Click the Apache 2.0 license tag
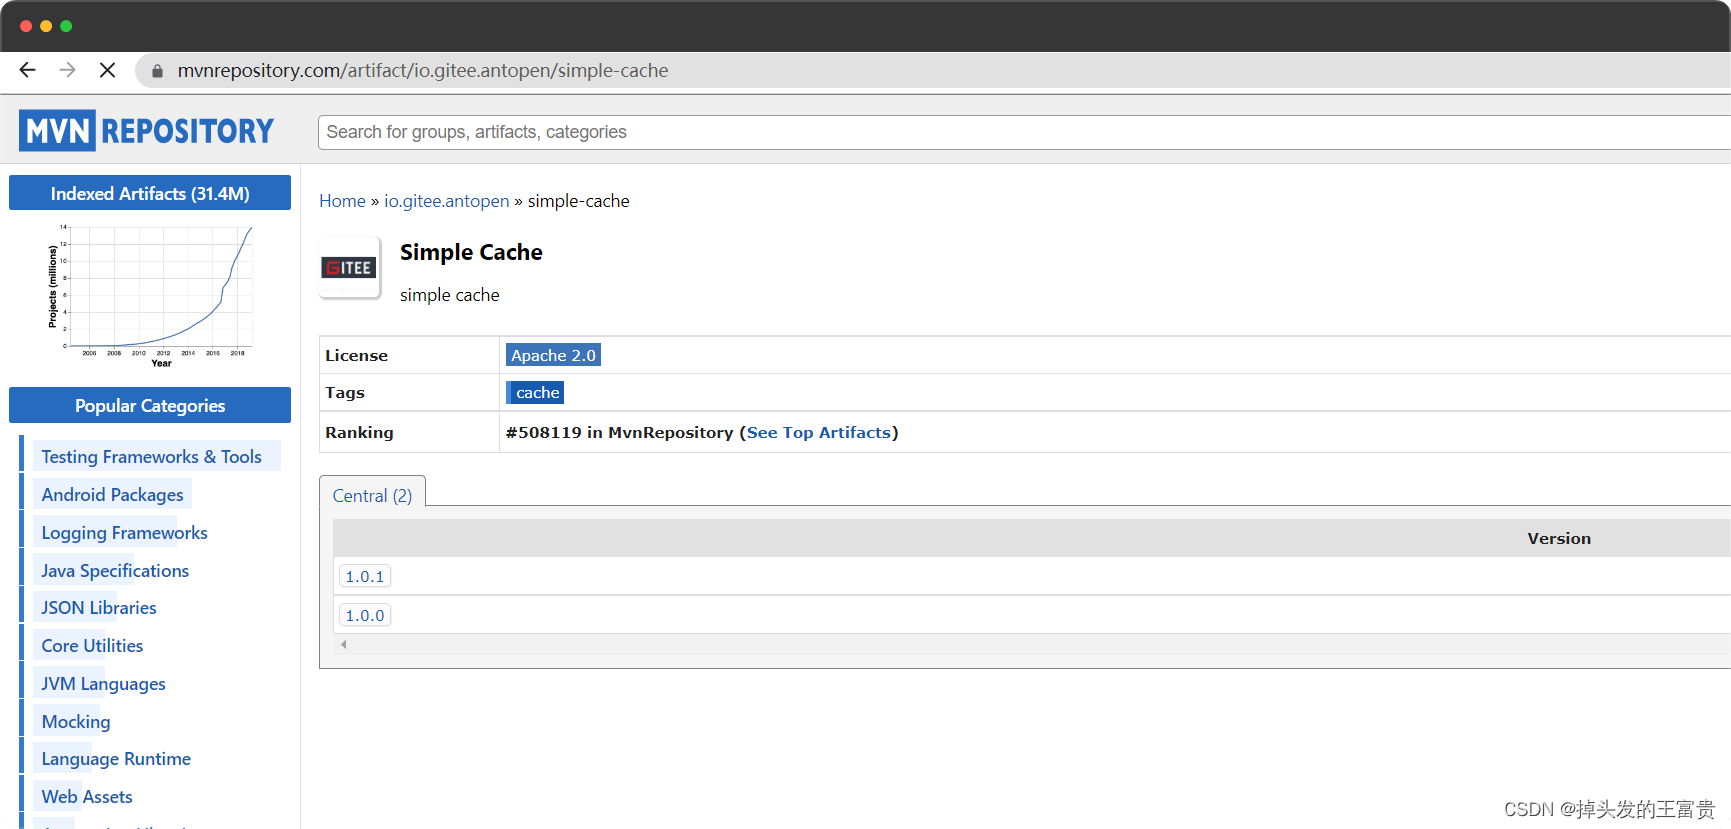 (553, 355)
